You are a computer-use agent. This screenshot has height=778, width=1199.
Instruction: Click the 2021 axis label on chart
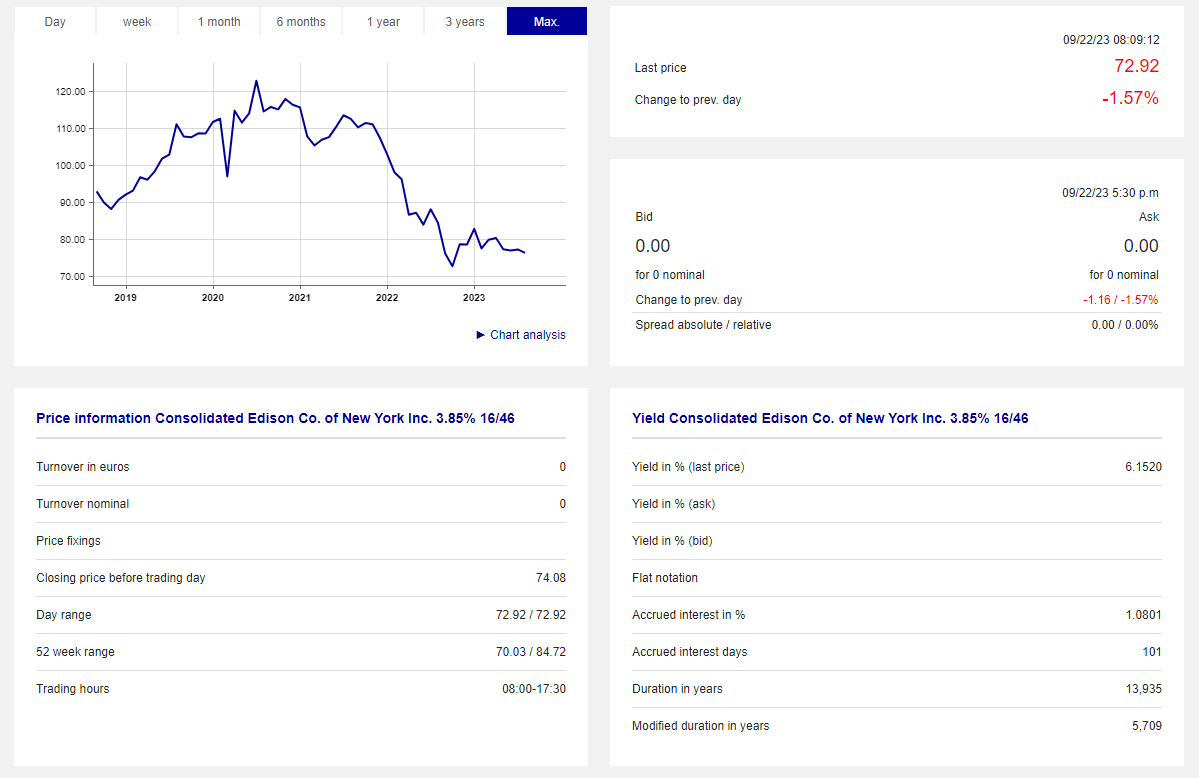(x=300, y=298)
